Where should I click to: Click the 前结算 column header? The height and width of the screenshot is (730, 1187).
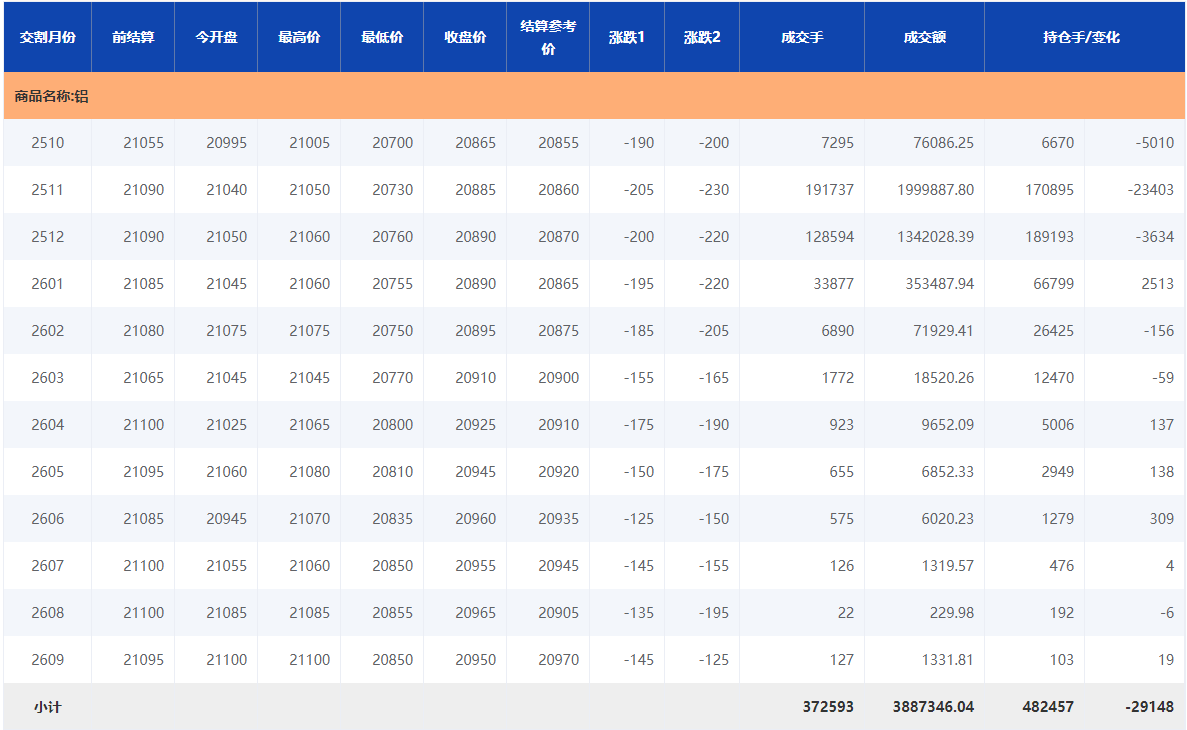[133, 37]
